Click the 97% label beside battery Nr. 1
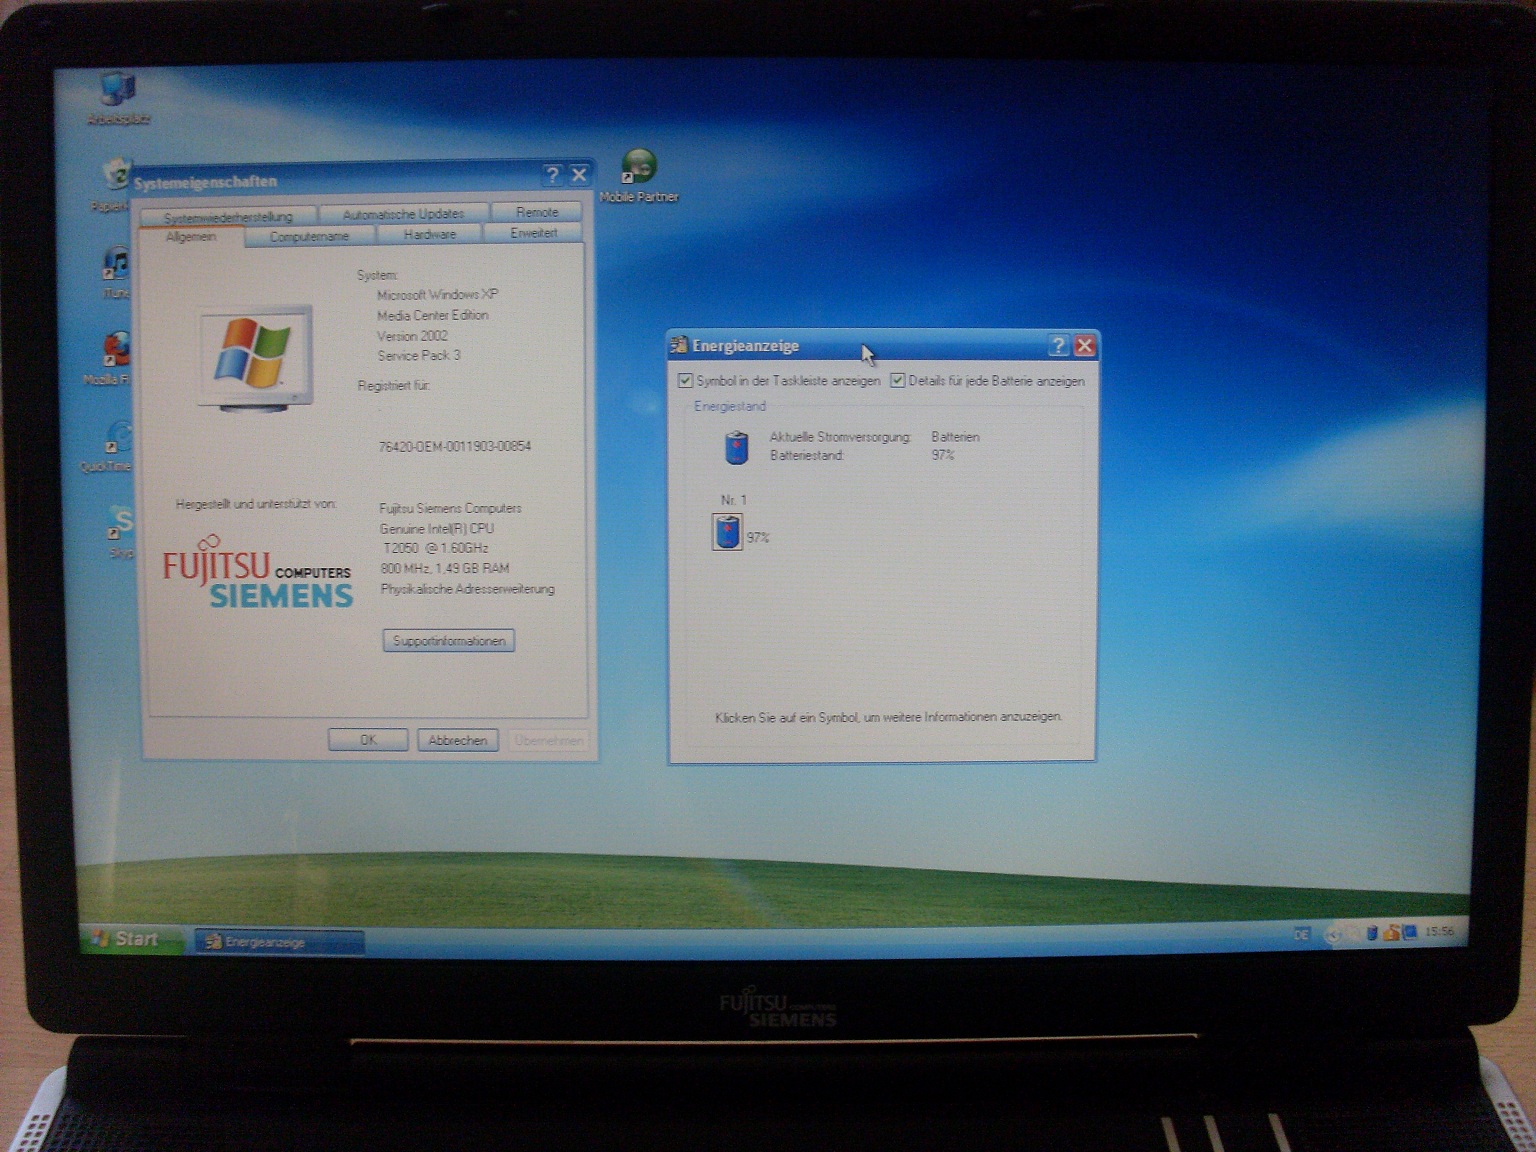 click(x=758, y=538)
